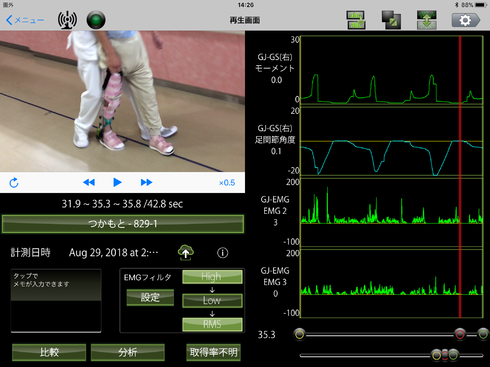Tap the green status indicator light
This screenshot has width=490, height=367.
[96, 20]
